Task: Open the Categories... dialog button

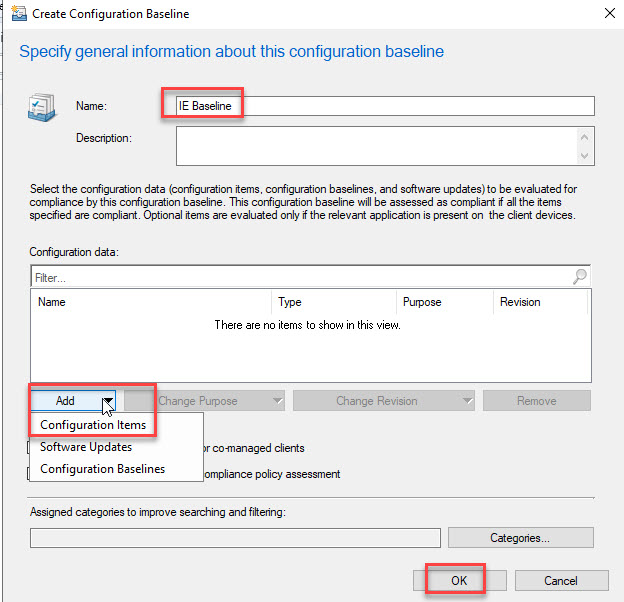Action: pyautogui.click(x=520, y=538)
